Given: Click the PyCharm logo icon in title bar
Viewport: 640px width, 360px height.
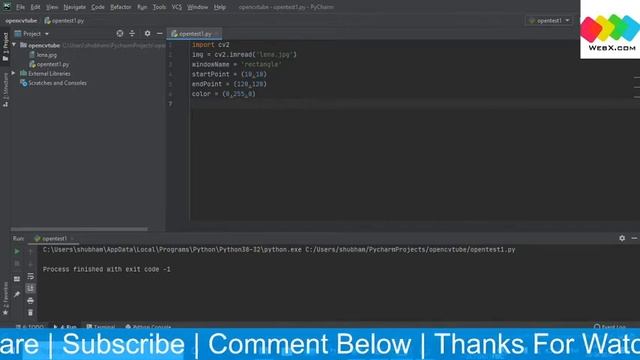Looking at the screenshot, I should click(7, 7).
